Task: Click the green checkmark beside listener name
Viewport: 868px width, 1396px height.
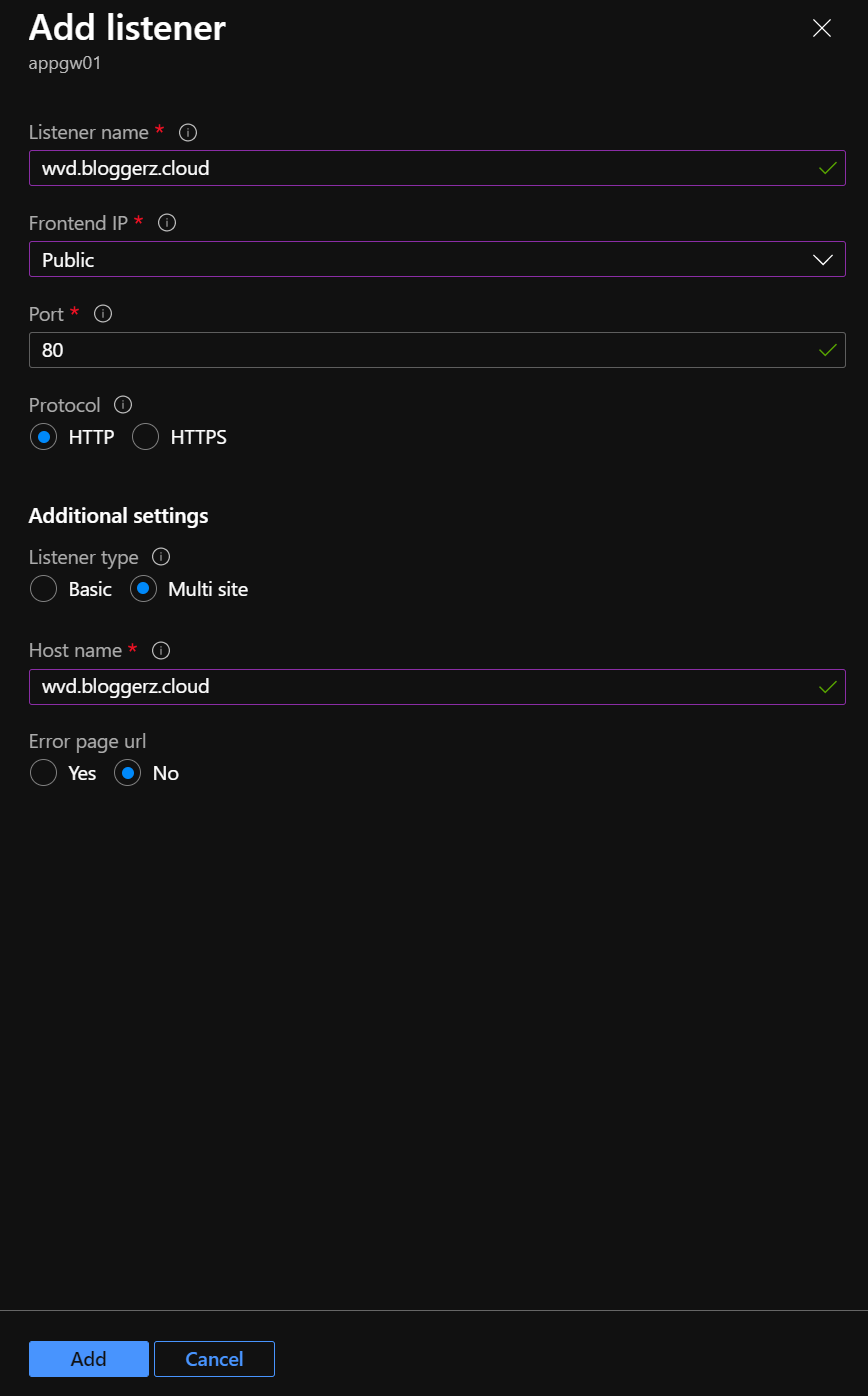Action: (827, 168)
